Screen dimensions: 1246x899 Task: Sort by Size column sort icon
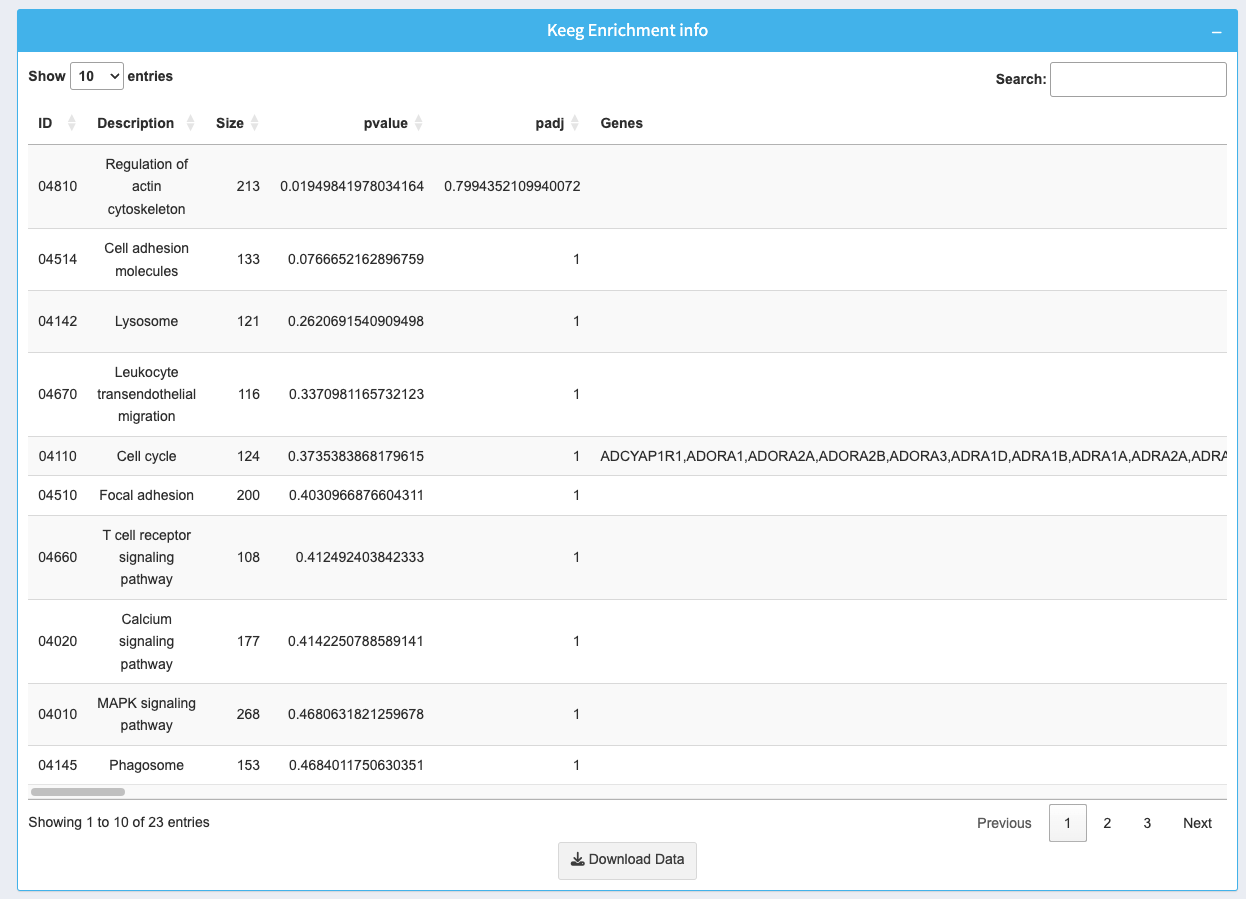pos(254,123)
